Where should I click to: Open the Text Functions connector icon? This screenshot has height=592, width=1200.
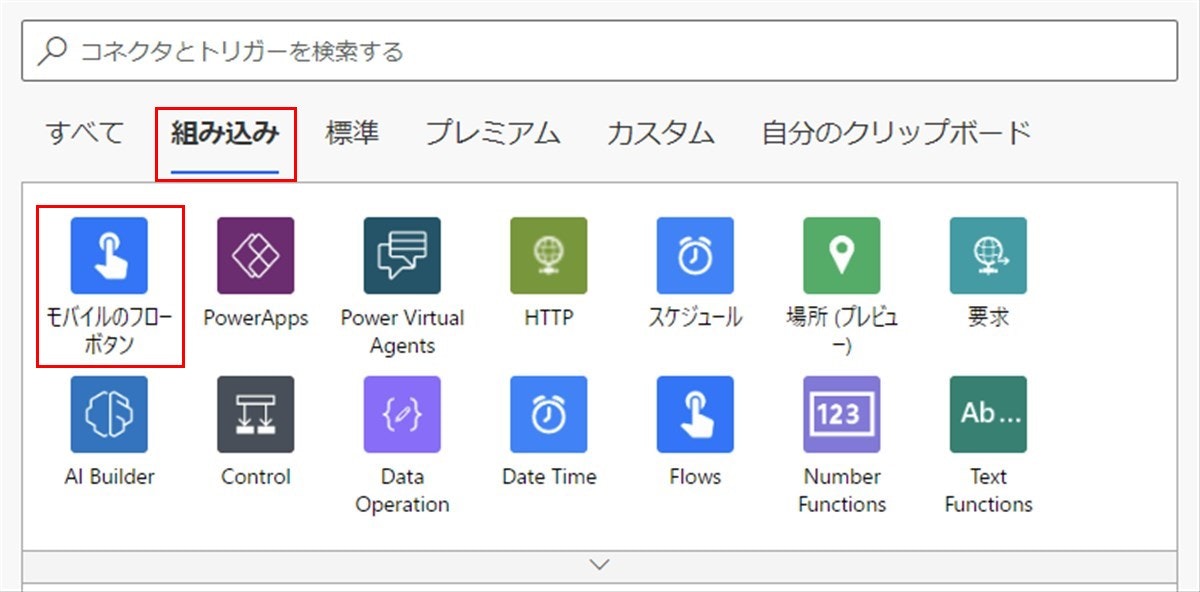click(988, 414)
